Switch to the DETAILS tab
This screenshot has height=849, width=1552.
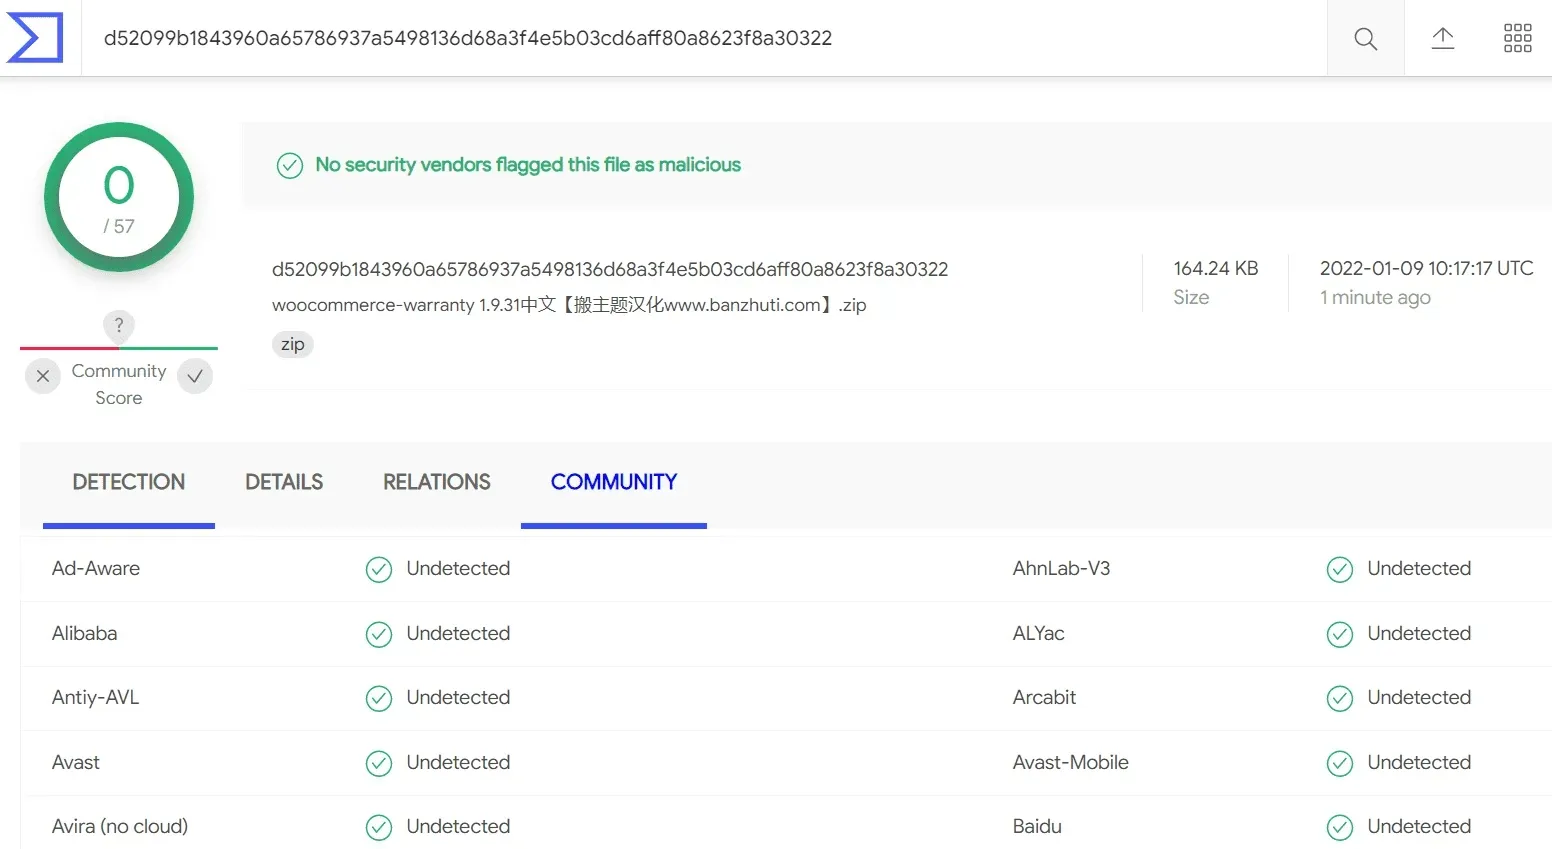tap(284, 482)
